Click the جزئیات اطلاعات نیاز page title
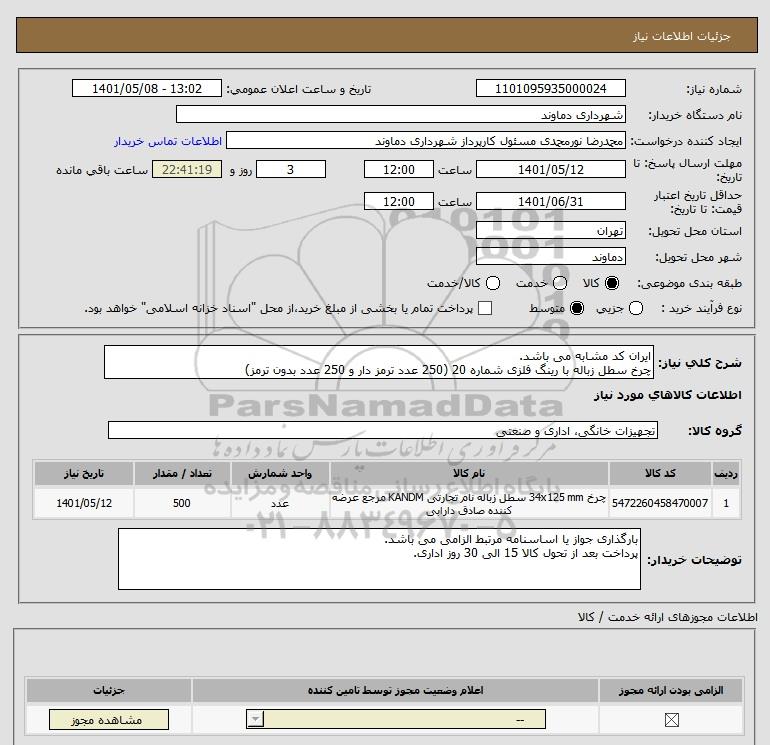The width and height of the screenshot is (770, 745). pyautogui.click(x=682, y=36)
